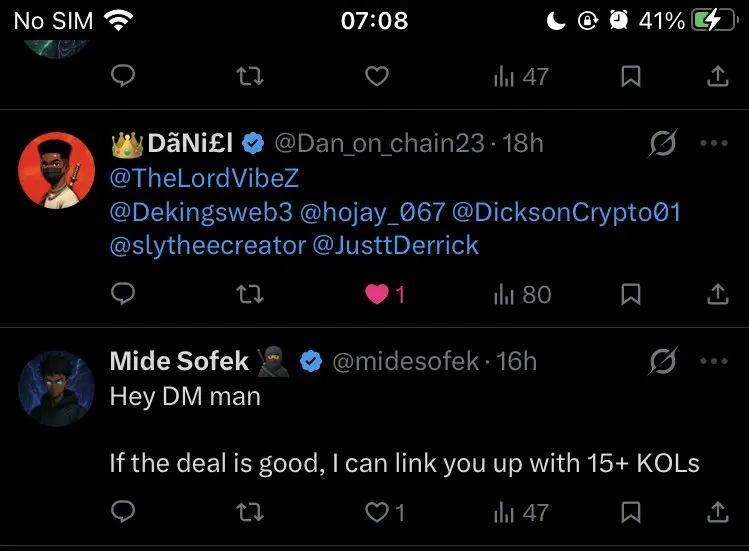This screenshot has width=749, height=551.
Task: Open more options on DãNi£l's tweet
Action: tap(714, 143)
